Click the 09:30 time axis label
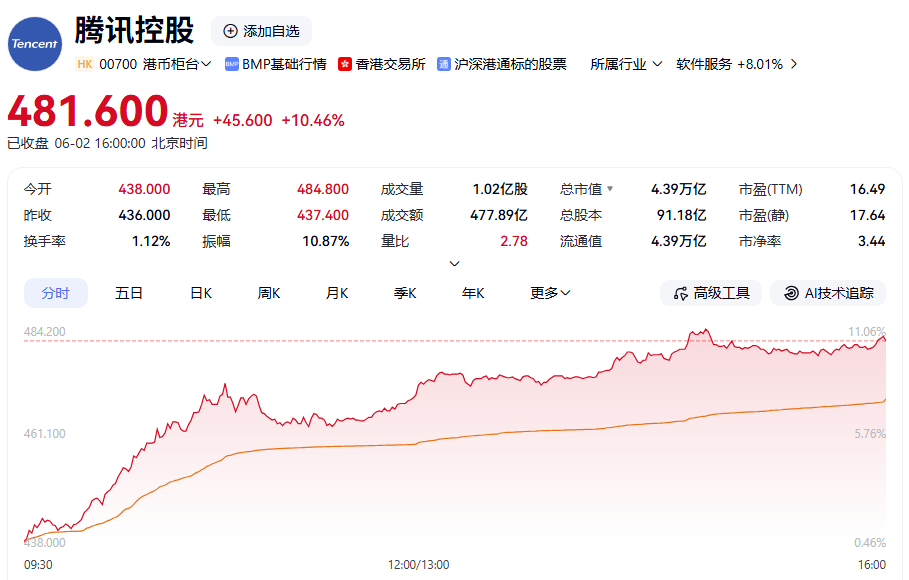Image resolution: width=909 pixels, height=580 pixels. point(38,565)
